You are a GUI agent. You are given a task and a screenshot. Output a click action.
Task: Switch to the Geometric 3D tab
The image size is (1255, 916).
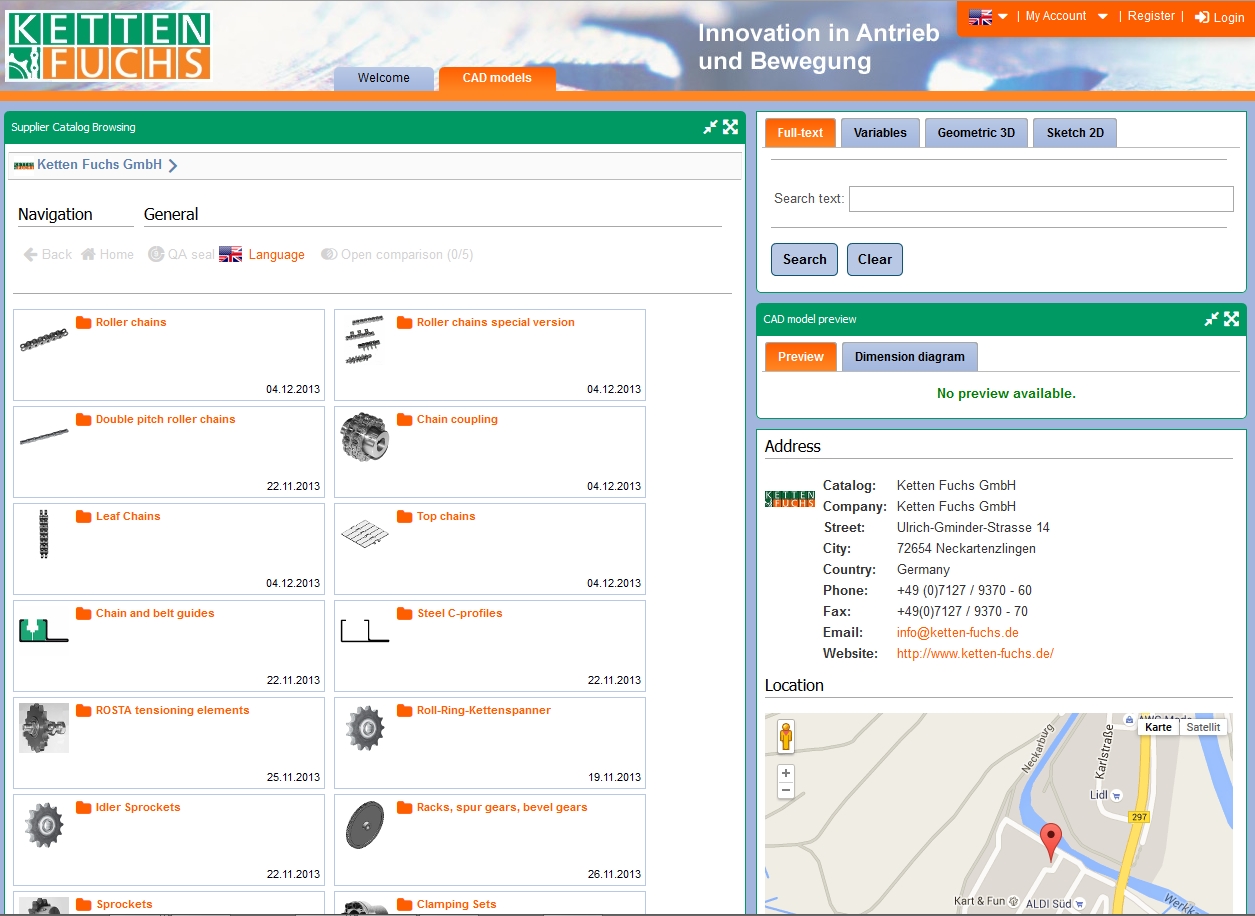[x=975, y=133]
